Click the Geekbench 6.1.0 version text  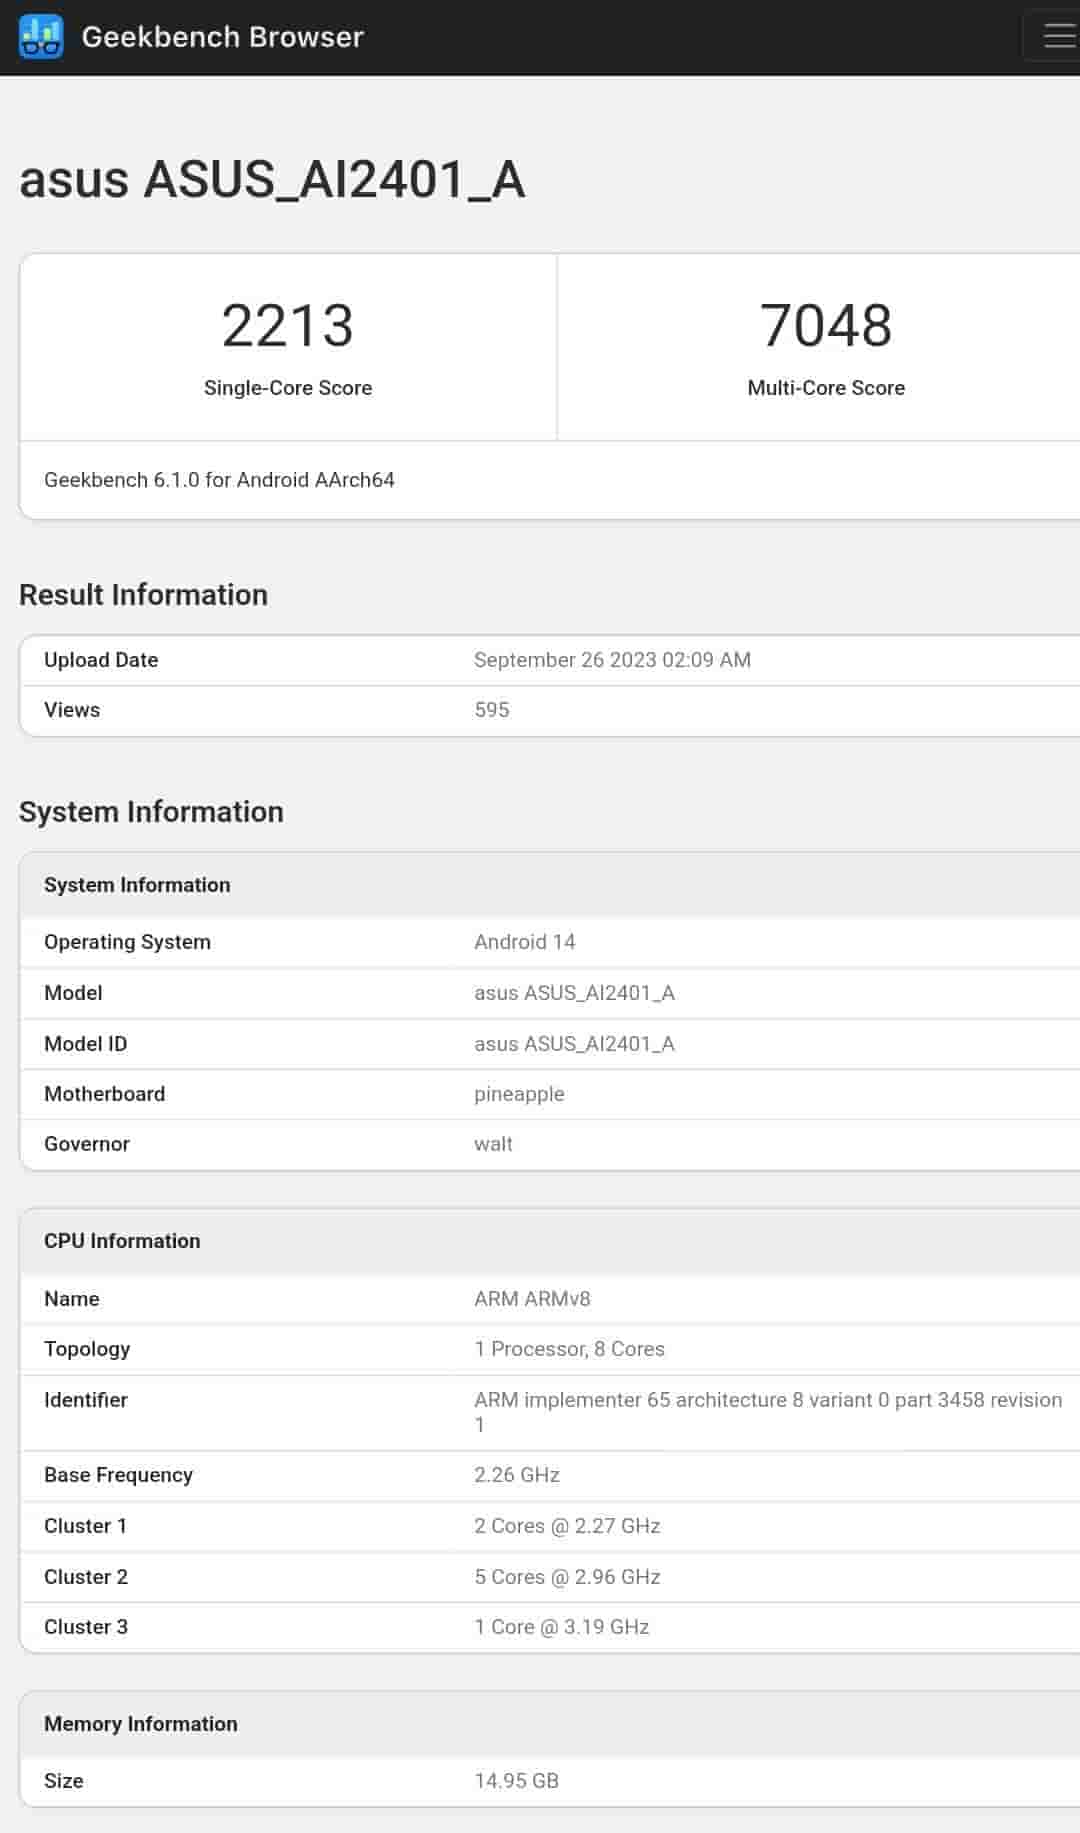[219, 480]
